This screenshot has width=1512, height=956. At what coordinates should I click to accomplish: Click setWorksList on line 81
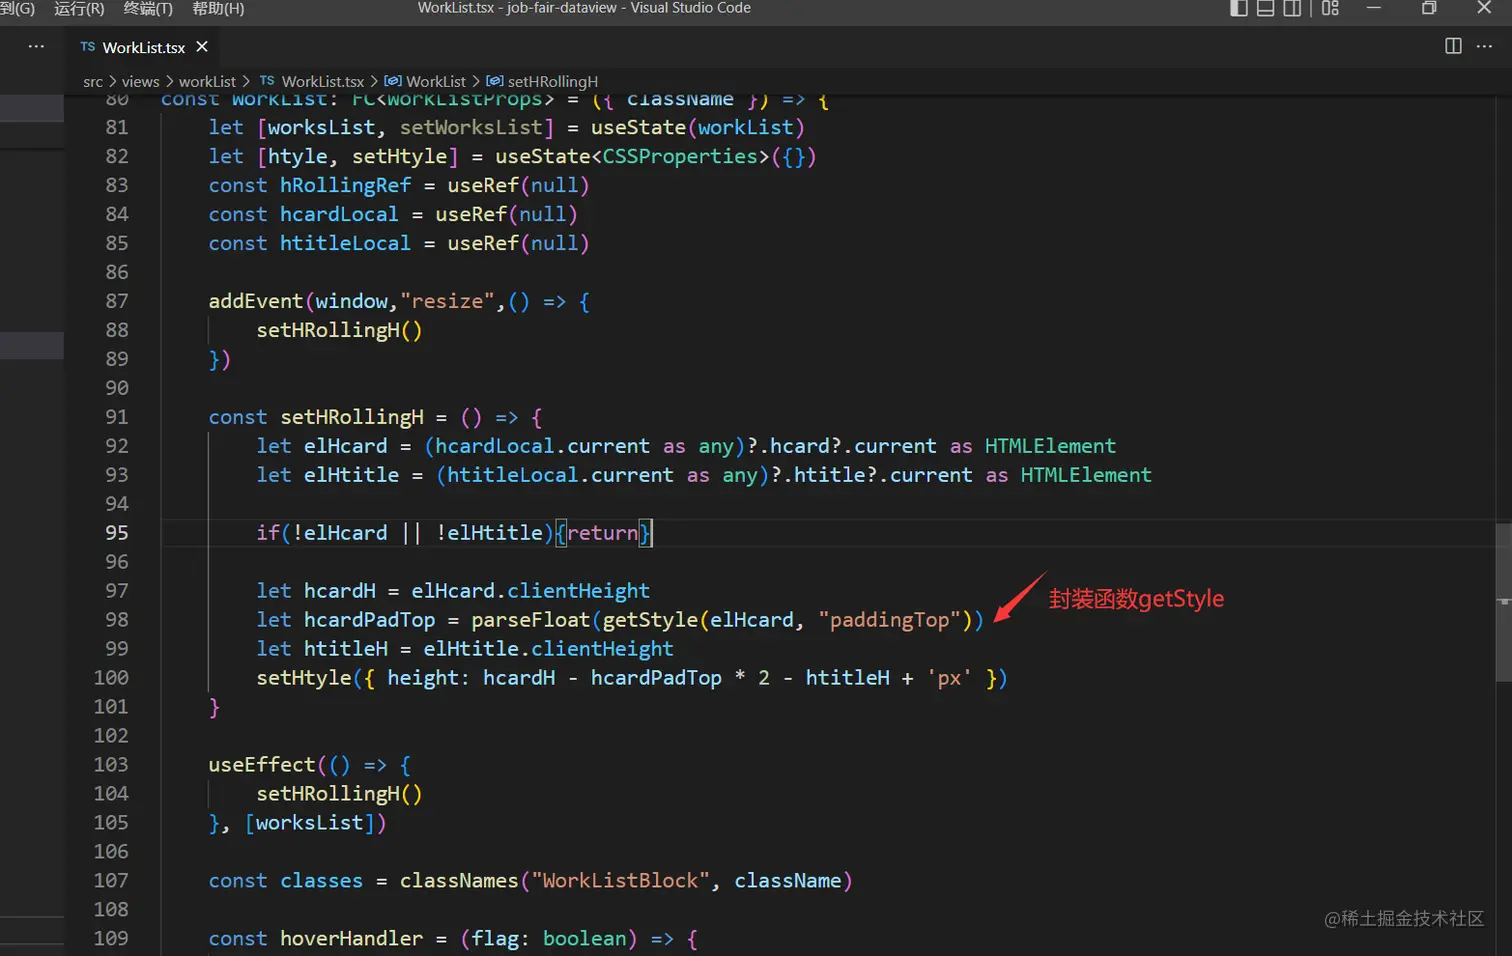pyautogui.click(x=471, y=127)
